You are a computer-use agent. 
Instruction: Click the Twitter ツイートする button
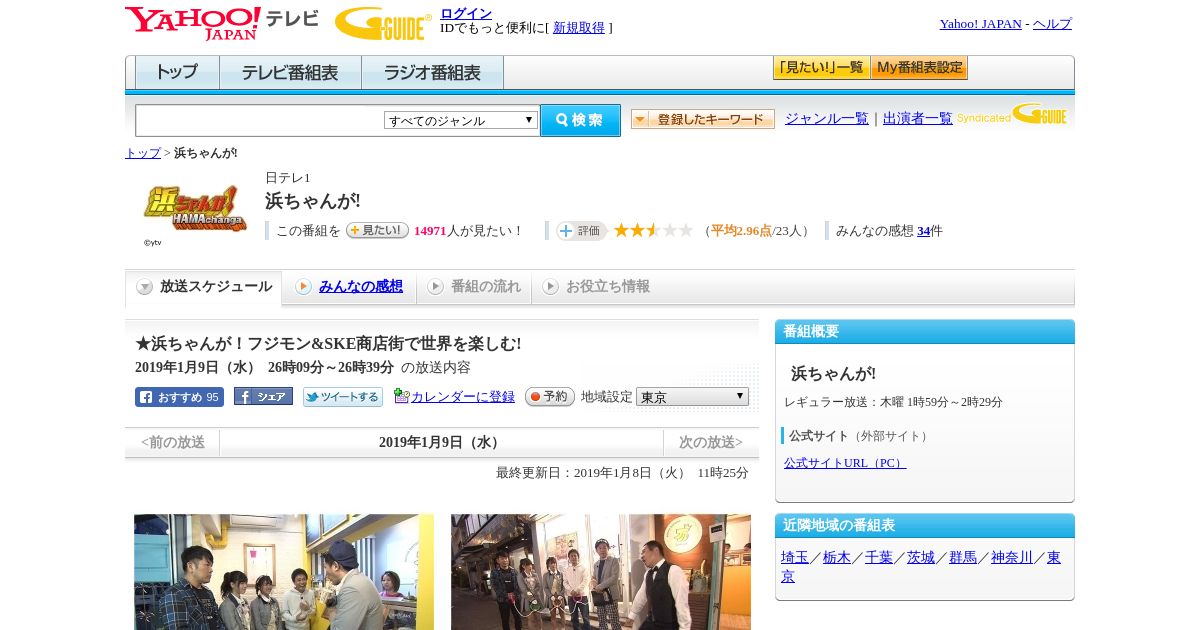343,397
